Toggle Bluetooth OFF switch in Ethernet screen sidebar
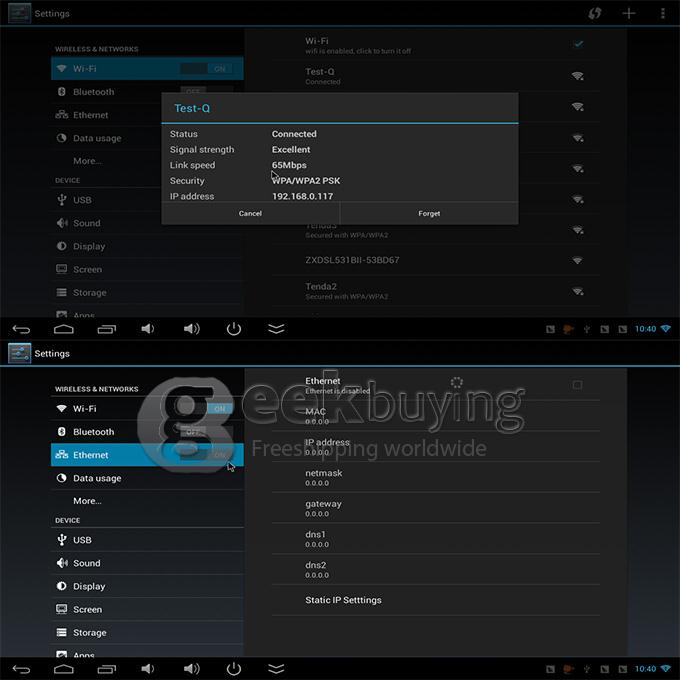The width and height of the screenshot is (680, 680). point(206,432)
